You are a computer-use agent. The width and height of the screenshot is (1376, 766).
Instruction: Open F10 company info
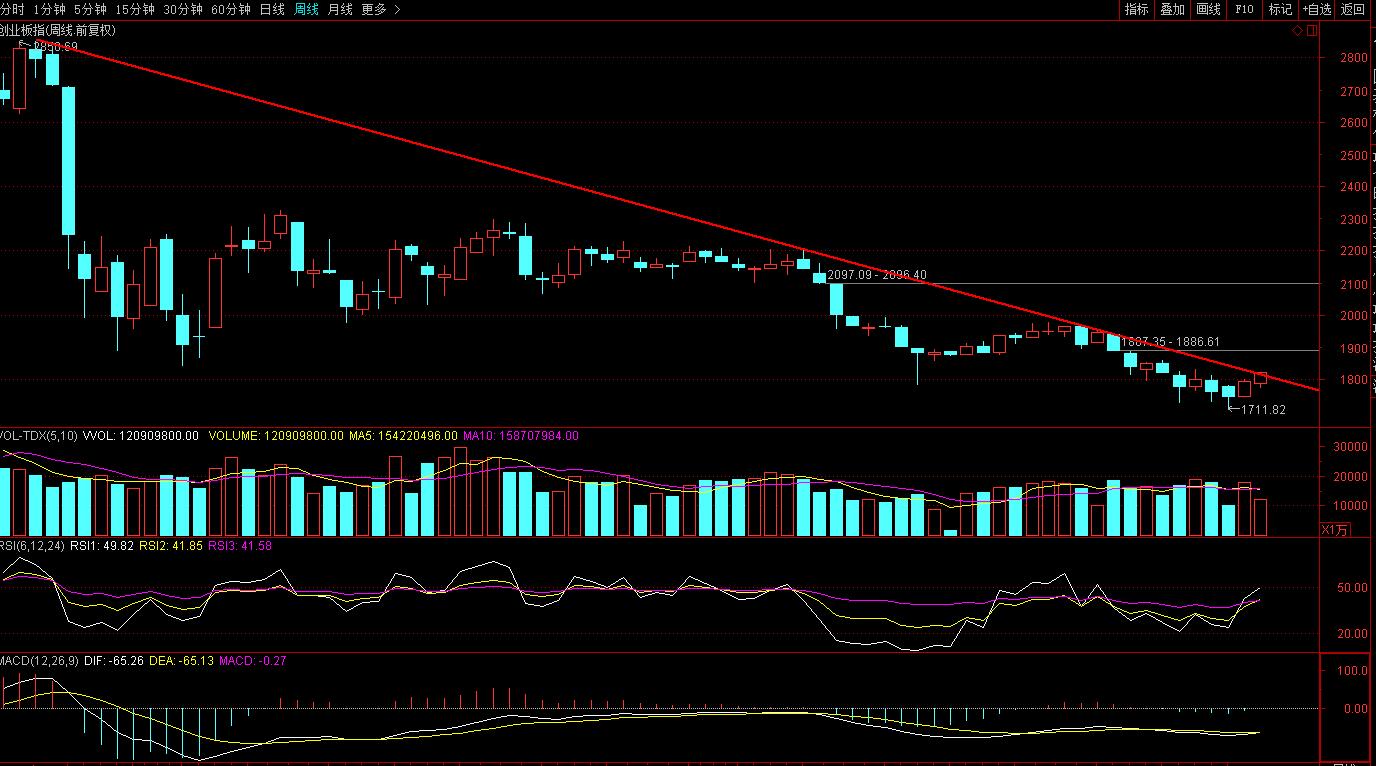pyautogui.click(x=1244, y=9)
